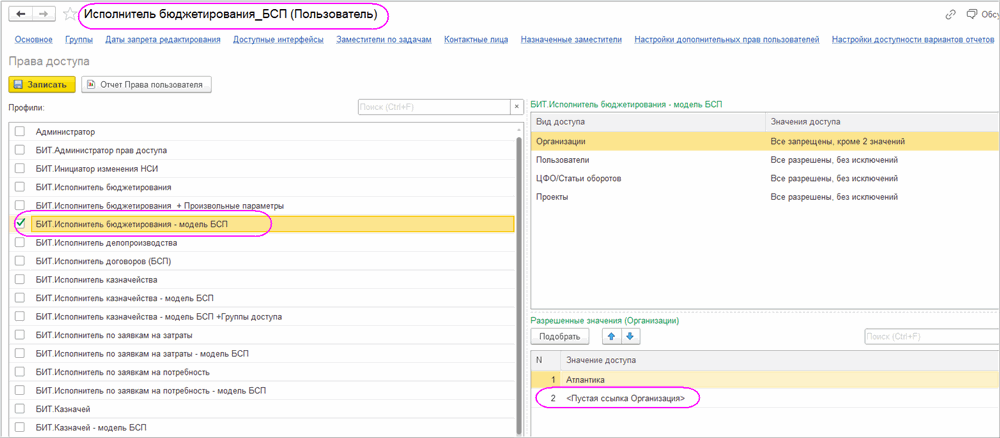Add to favorites with the star icon
Screen dimensions: 1000x438
click(69, 15)
